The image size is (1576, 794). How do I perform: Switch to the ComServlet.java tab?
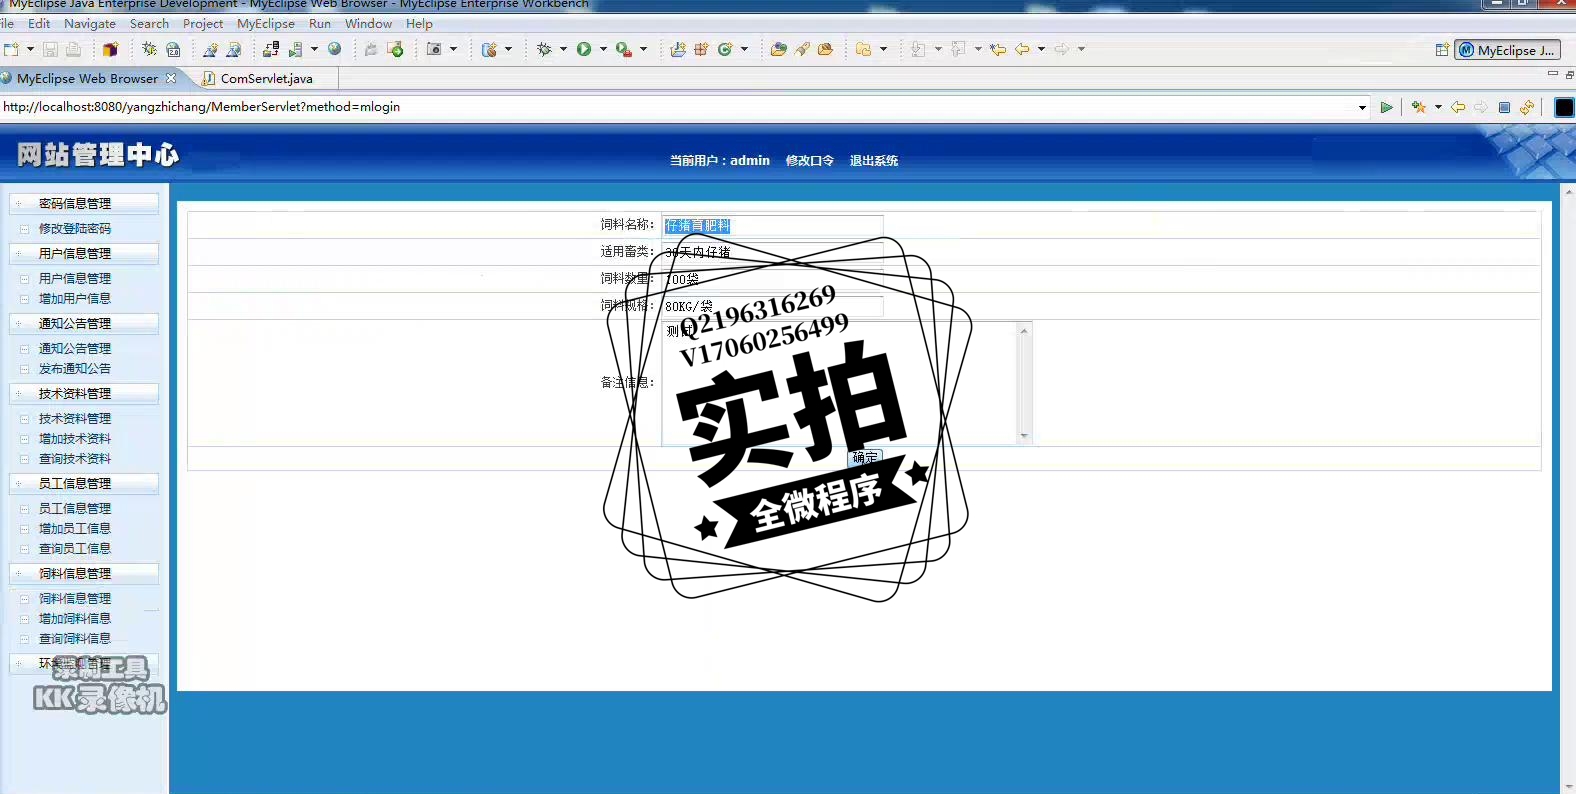(x=266, y=78)
